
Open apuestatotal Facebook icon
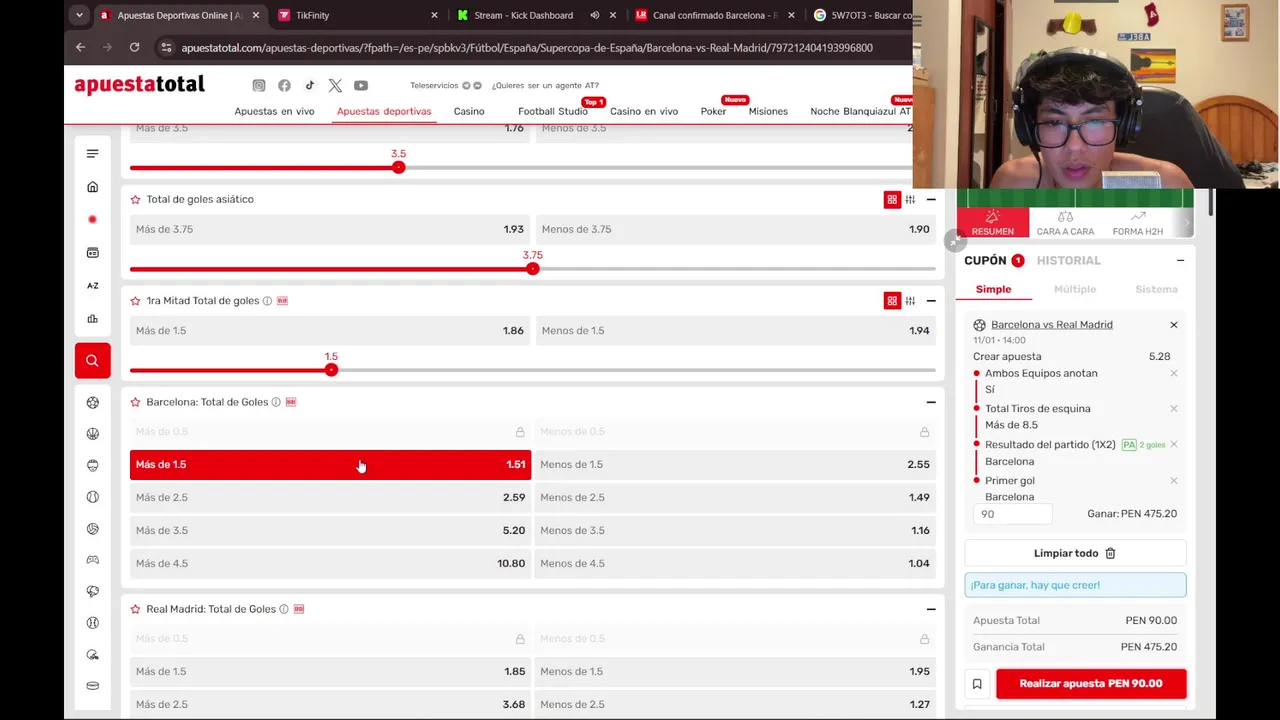click(x=284, y=85)
